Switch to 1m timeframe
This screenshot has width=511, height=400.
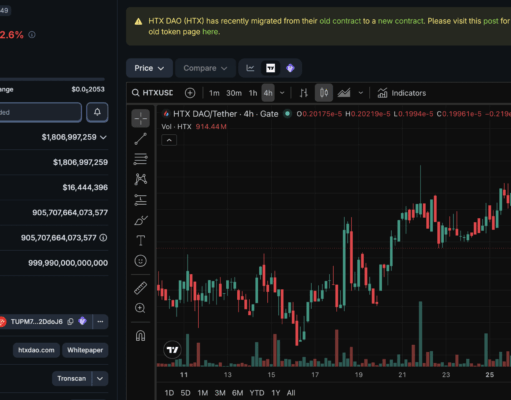click(x=214, y=93)
